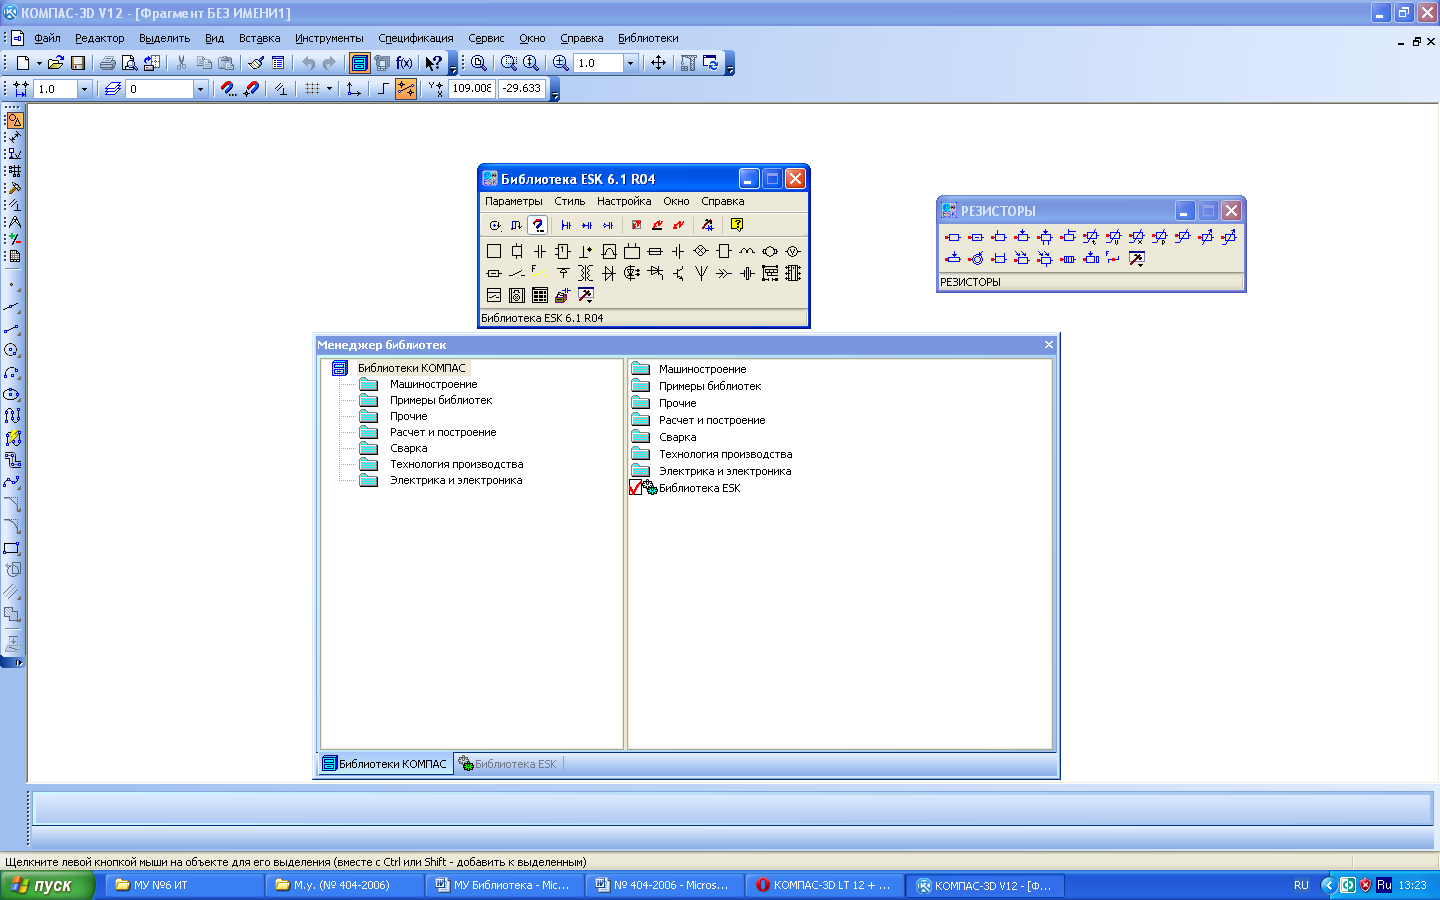Click the yellow question help icon in ESK library
1440x900 pixels.
point(737,225)
